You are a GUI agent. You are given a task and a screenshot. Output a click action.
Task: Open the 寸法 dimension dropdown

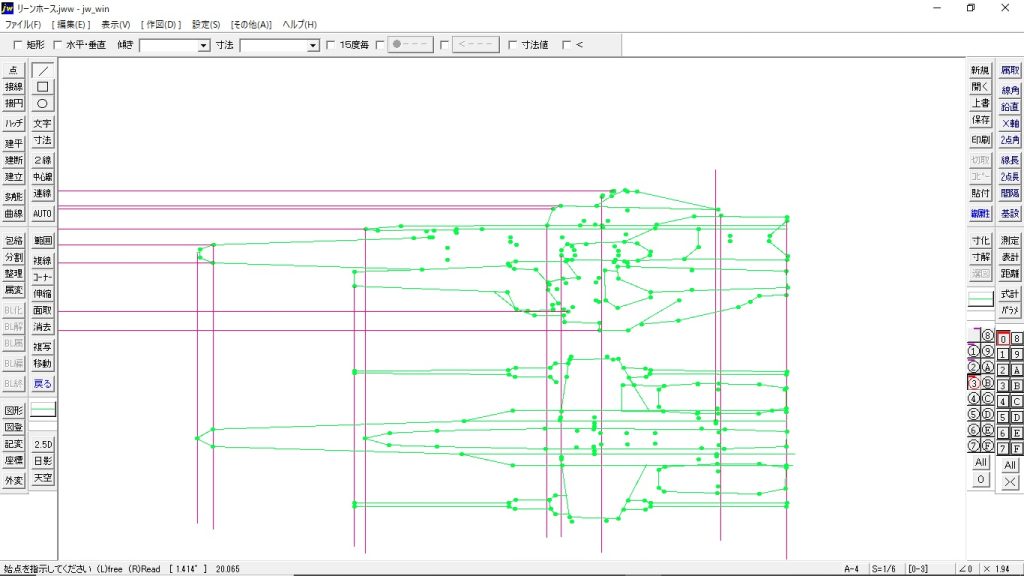[x=313, y=45]
